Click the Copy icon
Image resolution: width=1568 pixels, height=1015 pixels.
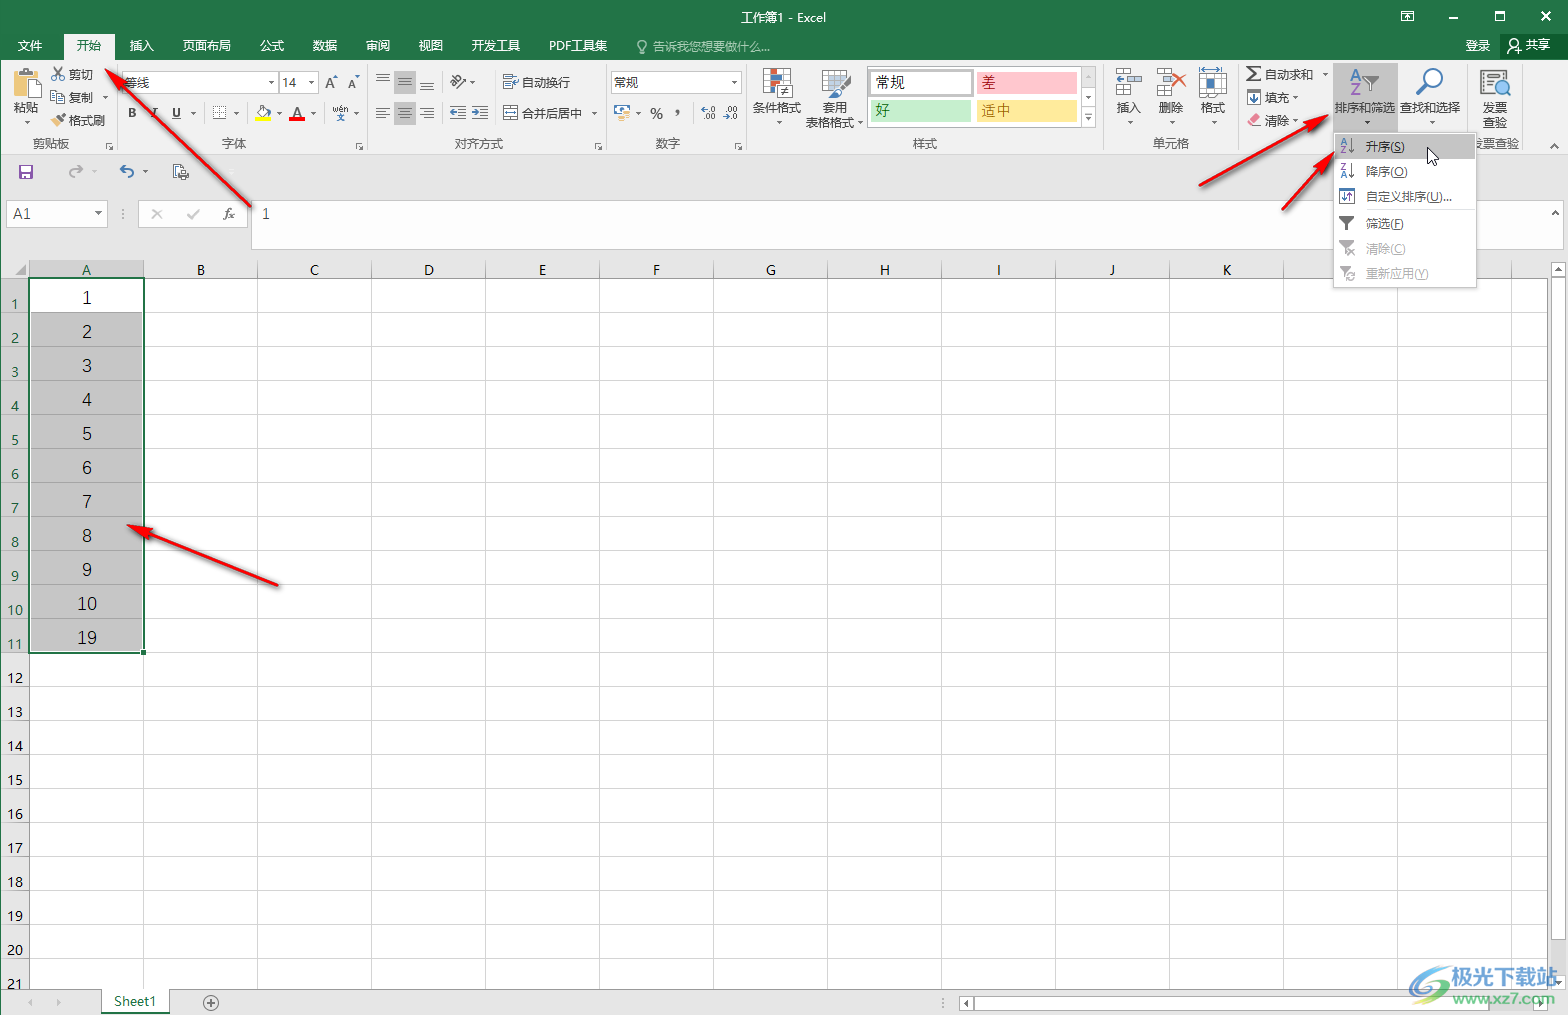[58, 97]
